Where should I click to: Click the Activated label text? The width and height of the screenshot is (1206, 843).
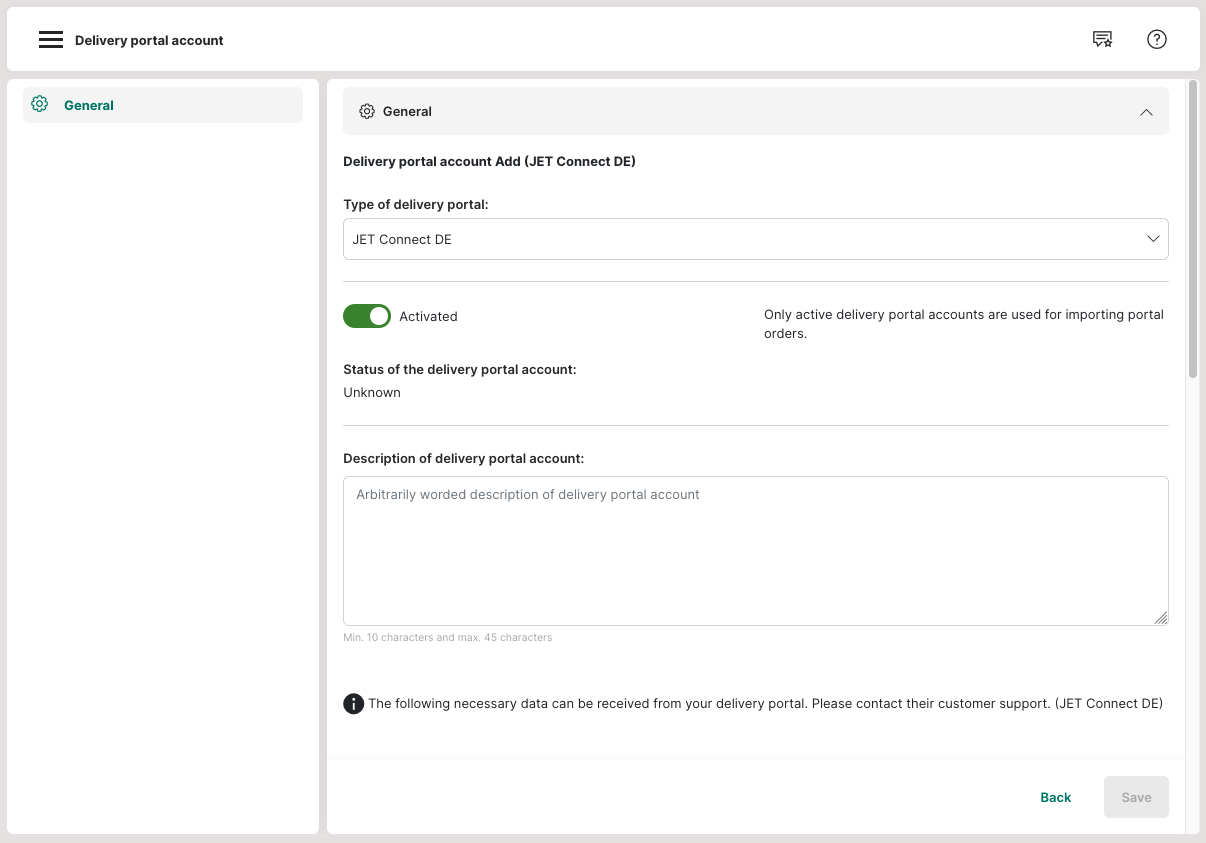(x=428, y=316)
